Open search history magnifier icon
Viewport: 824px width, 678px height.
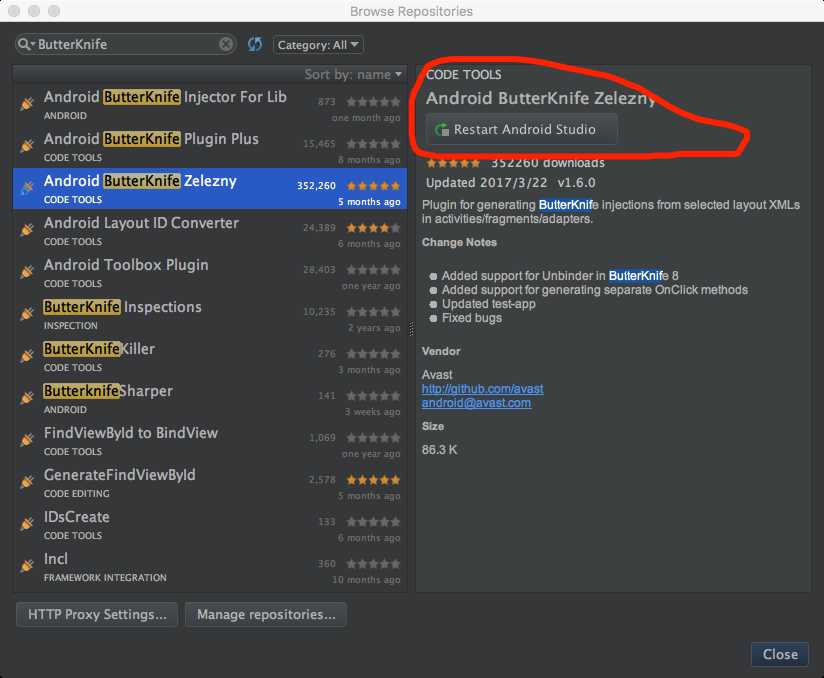25,44
